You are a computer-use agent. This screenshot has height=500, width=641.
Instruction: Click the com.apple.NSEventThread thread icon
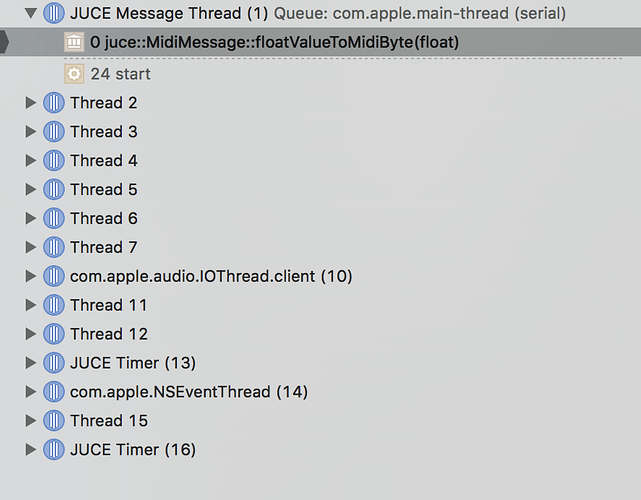(x=54, y=392)
